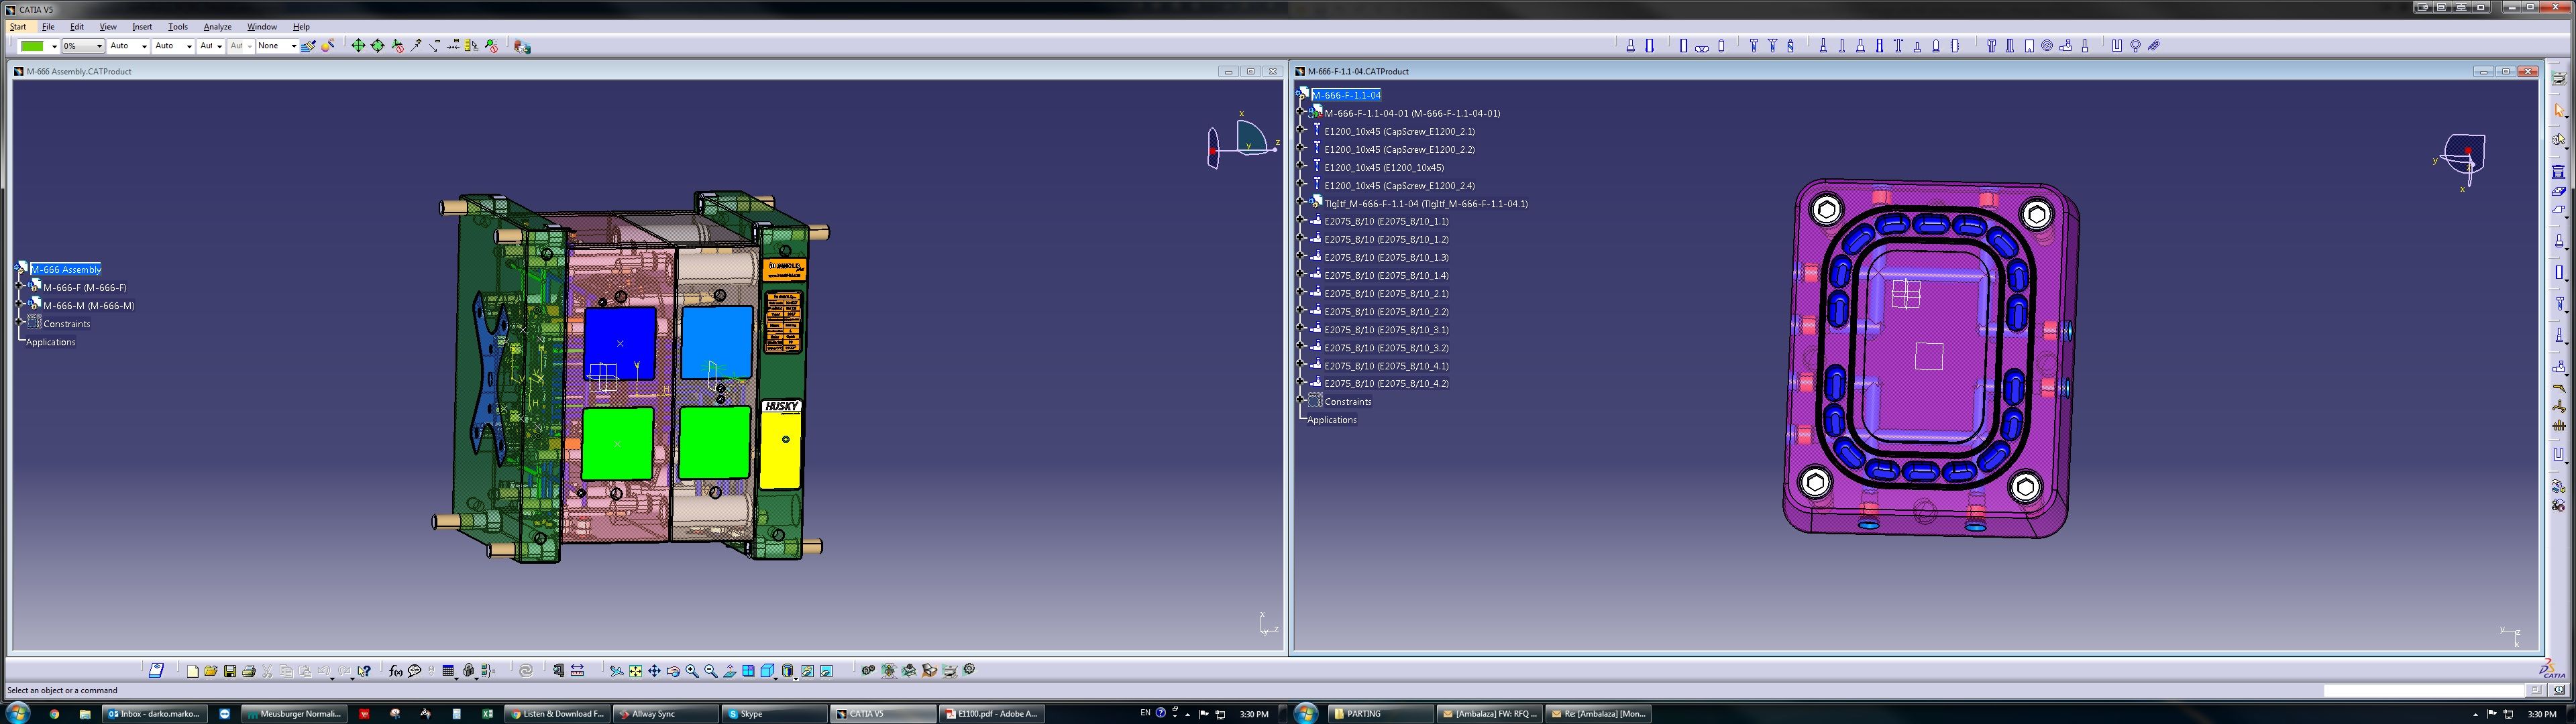Open the Analyze menu
The image size is (2576, 724).
click(x=217, y=27)
